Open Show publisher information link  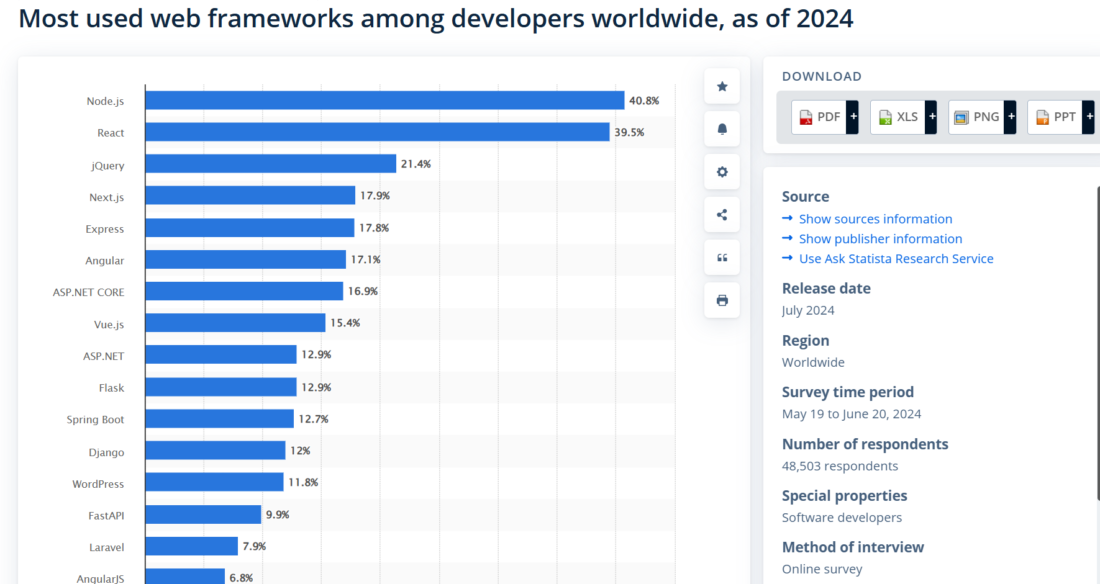[880, 239]
